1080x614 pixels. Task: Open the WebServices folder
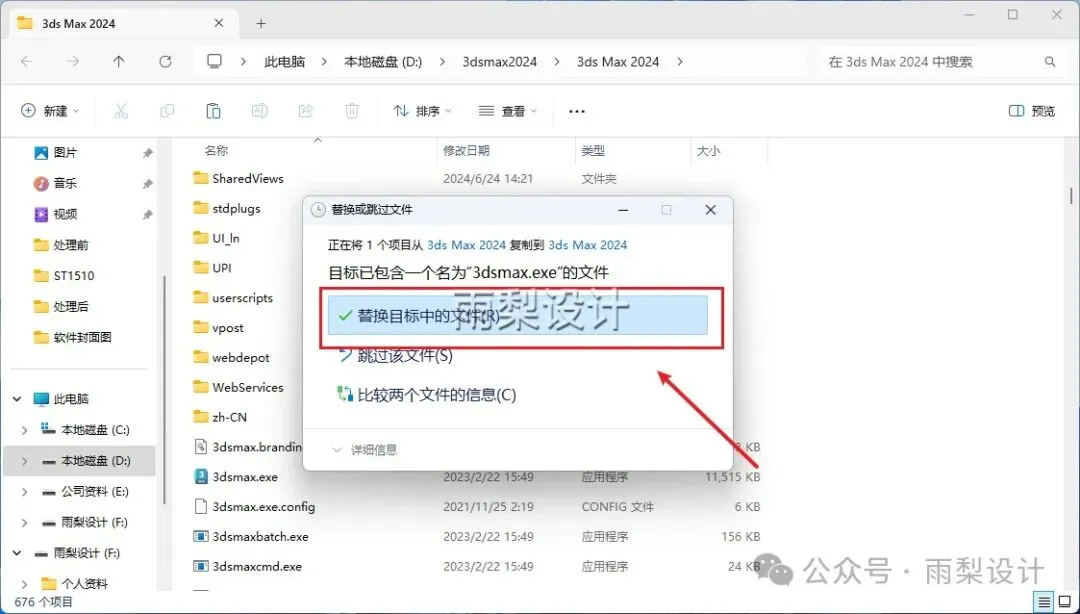point(238,387)
